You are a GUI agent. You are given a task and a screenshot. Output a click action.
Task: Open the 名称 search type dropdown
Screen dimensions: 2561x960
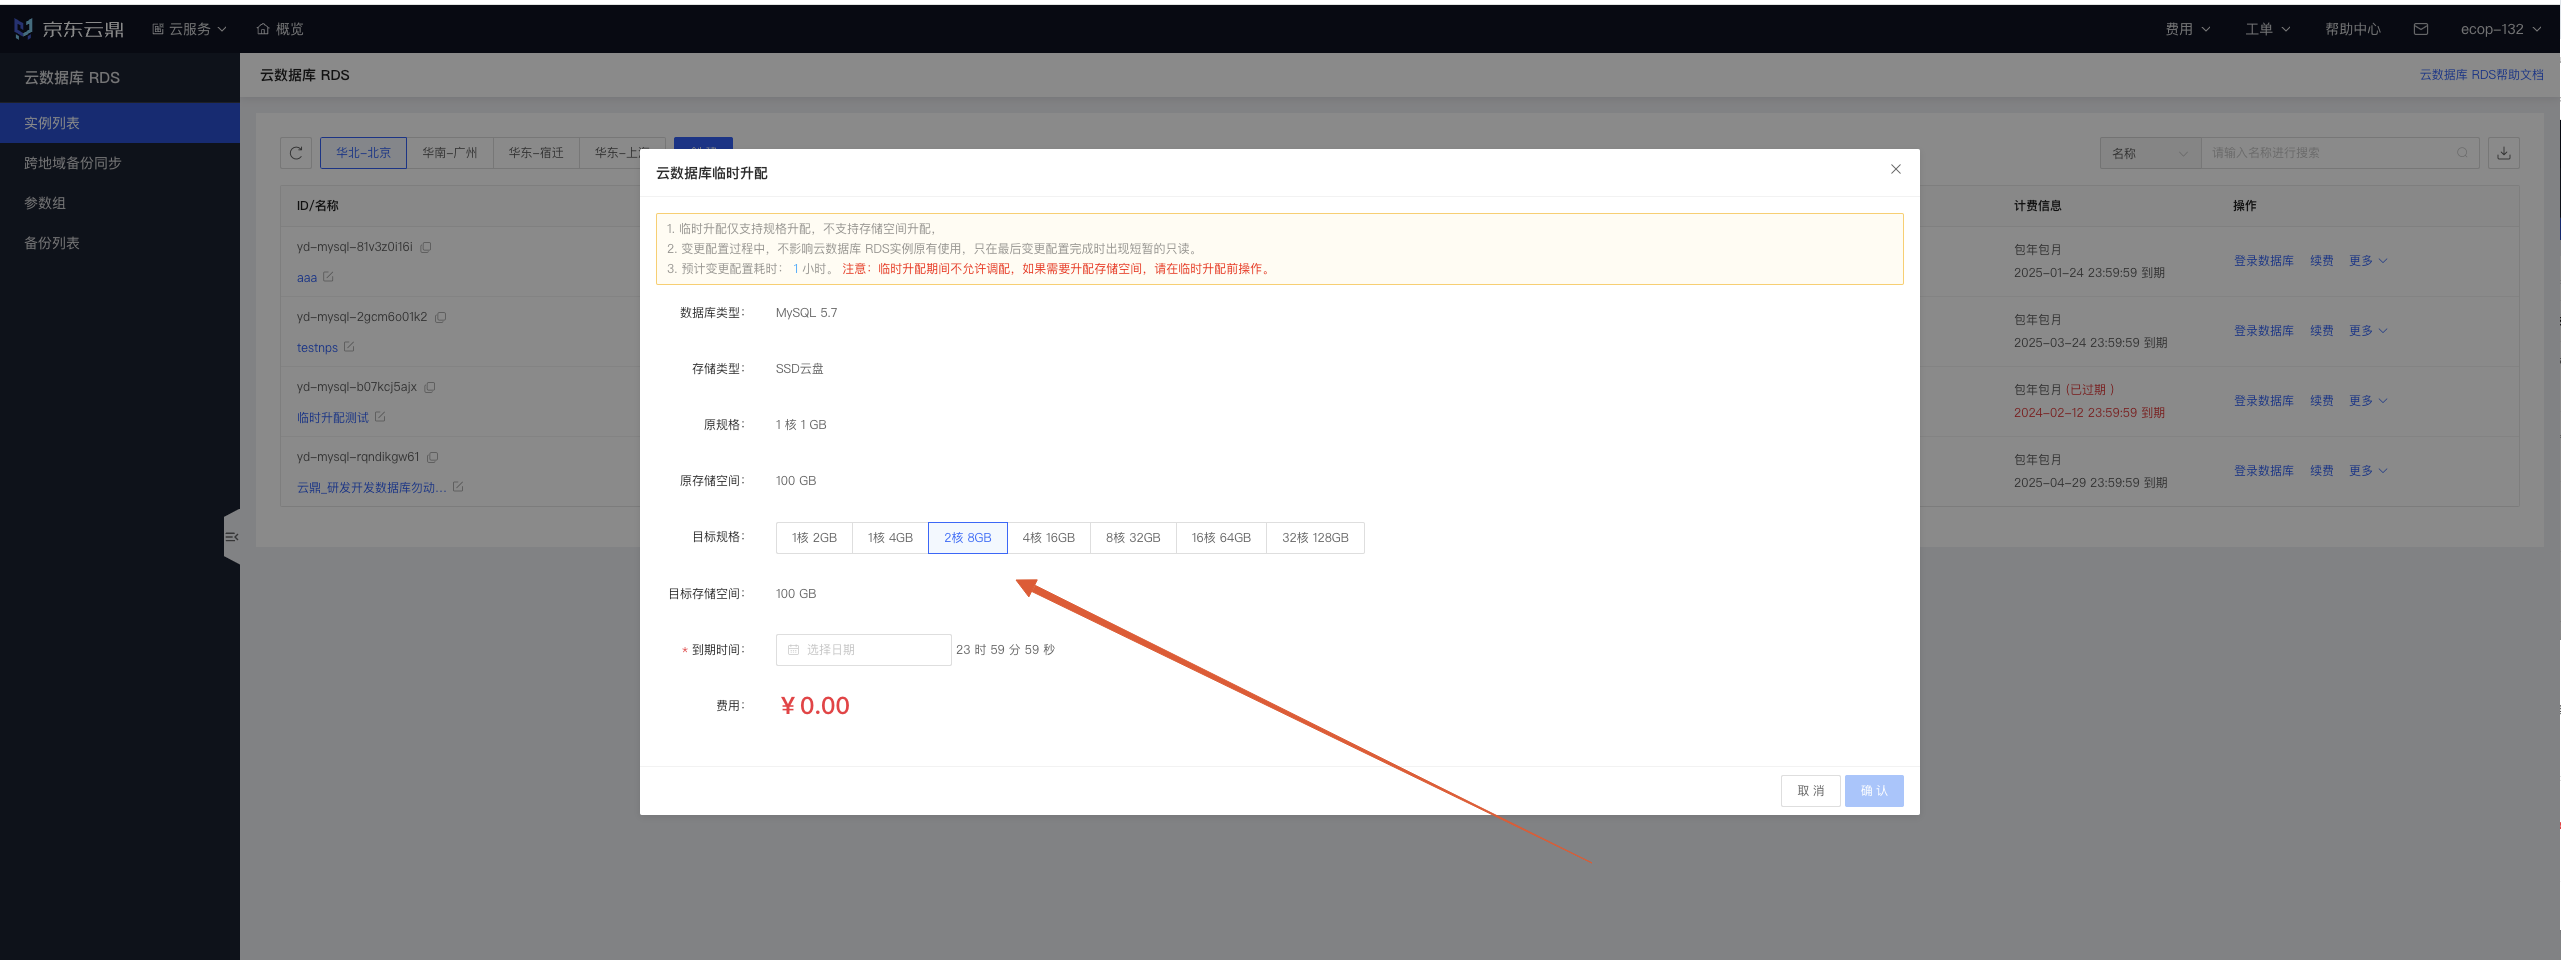[x=2149, y=153]
